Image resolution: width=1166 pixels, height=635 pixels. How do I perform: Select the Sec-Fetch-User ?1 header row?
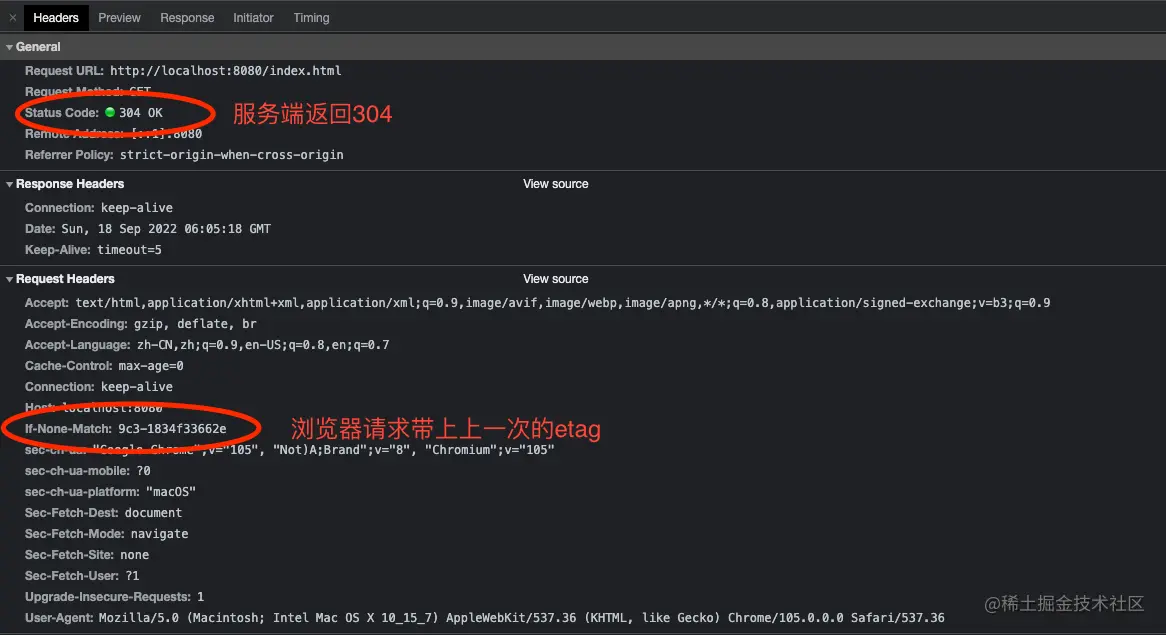coord(82,576)
